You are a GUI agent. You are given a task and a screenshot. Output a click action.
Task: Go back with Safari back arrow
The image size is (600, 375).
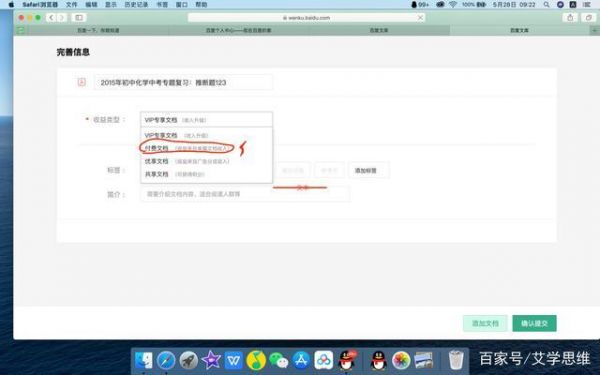(51, 18)
